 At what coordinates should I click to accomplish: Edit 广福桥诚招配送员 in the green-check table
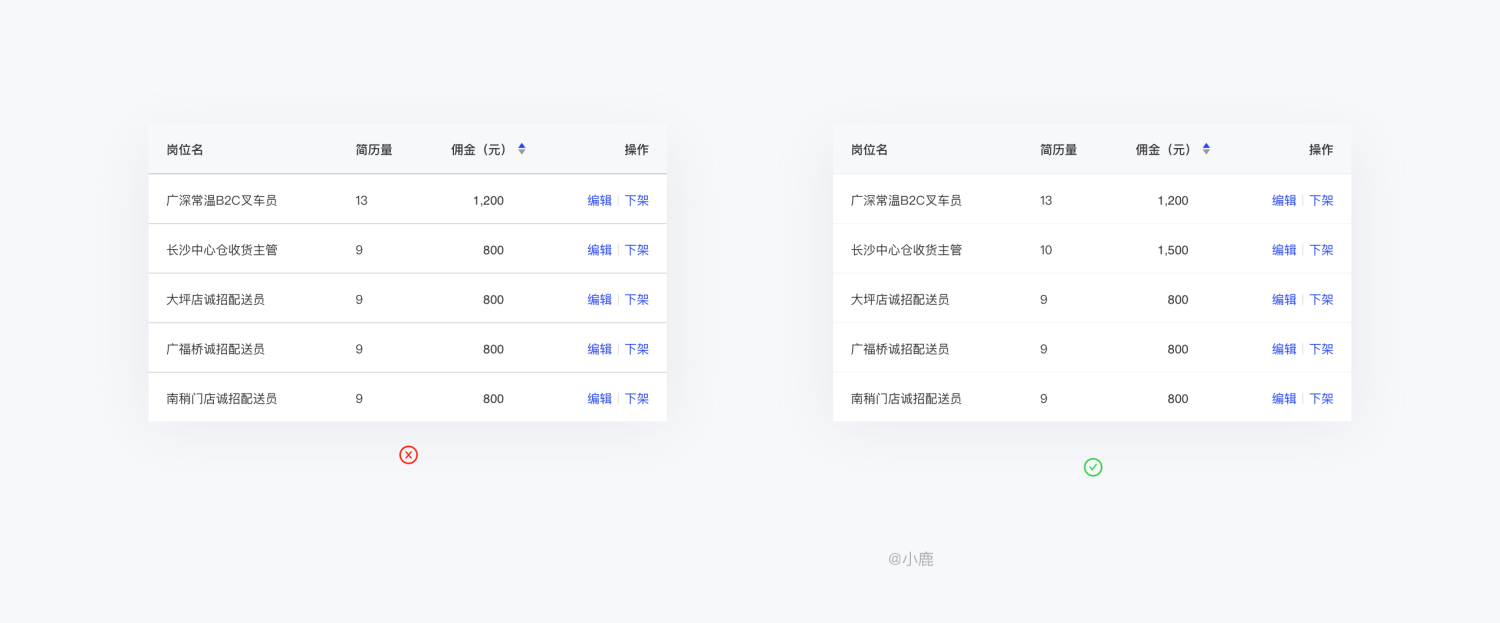[x=1284, y=349]
